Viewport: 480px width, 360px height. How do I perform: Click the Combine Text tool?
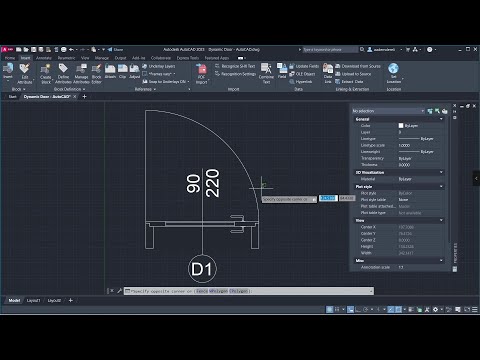266,73
